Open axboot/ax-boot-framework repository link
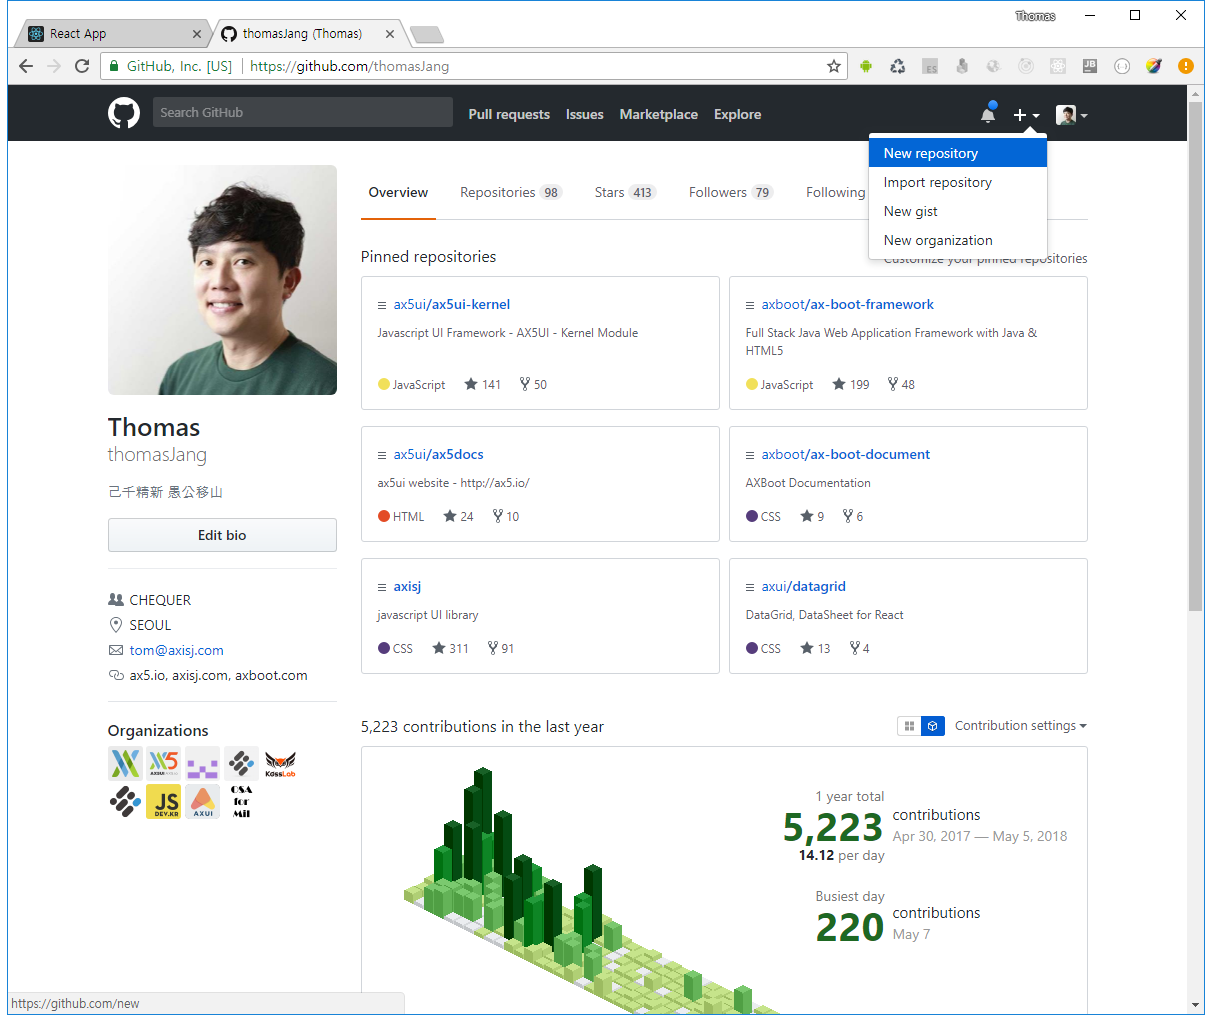Viewport: 1212px width, 1022px height. pyautogui.click(x=848, y=305)
